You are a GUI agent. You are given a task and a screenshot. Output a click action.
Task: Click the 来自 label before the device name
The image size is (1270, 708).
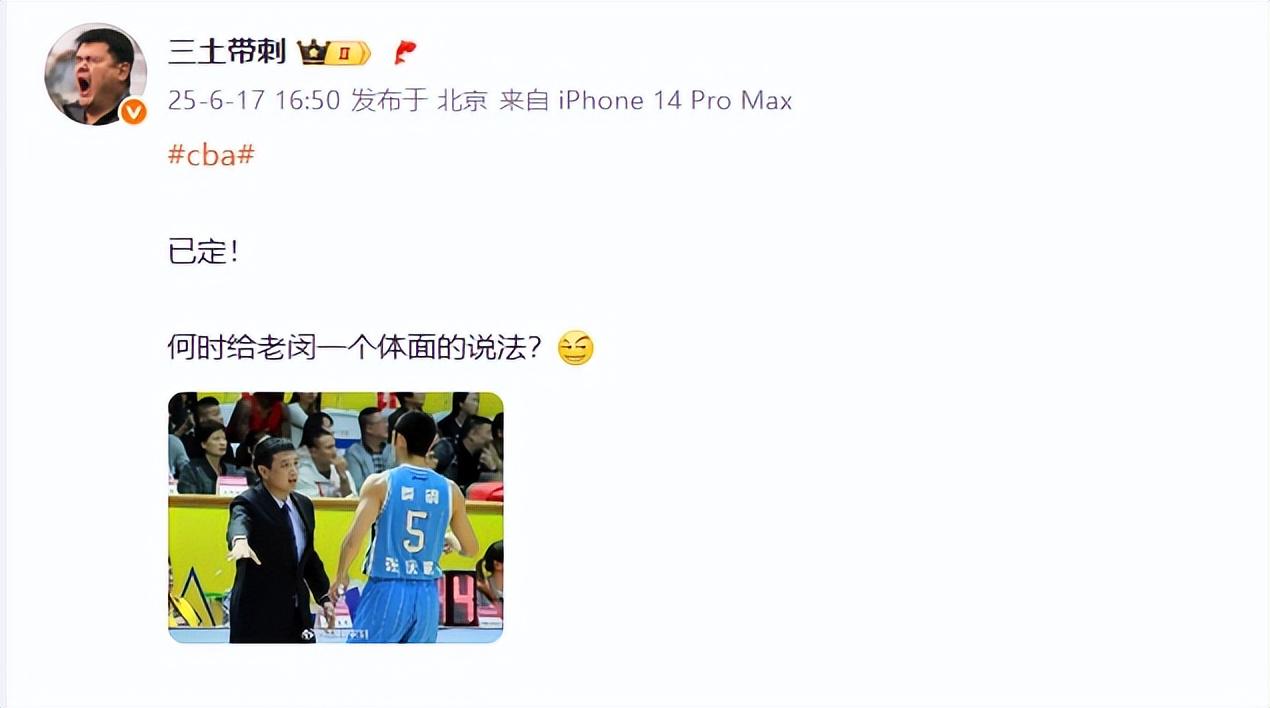(525, 100)
